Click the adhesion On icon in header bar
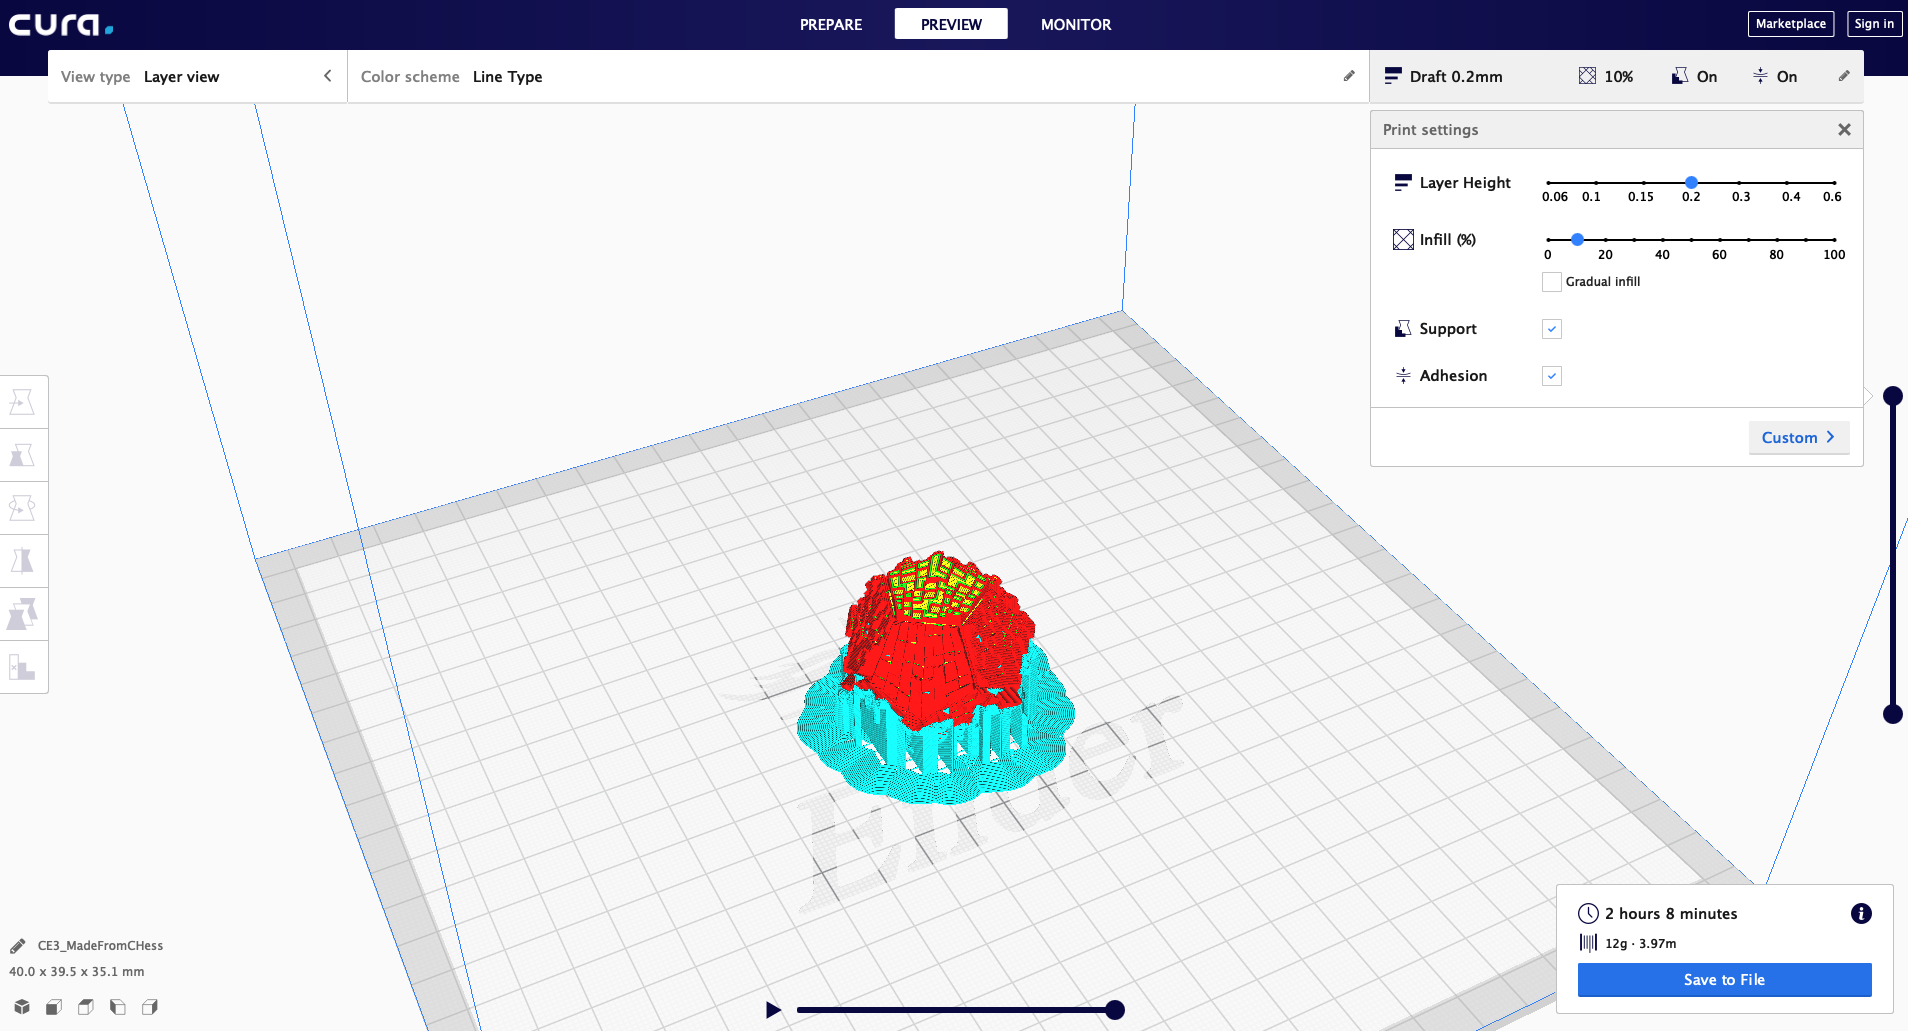The image size is (1908, 1031). click(x=1760, y=76)
